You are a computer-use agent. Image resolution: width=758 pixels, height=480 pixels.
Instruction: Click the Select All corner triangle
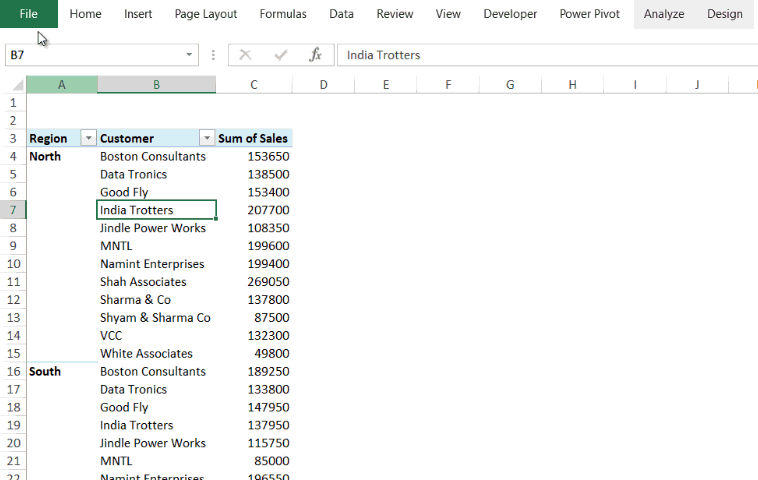coord(17,86)
